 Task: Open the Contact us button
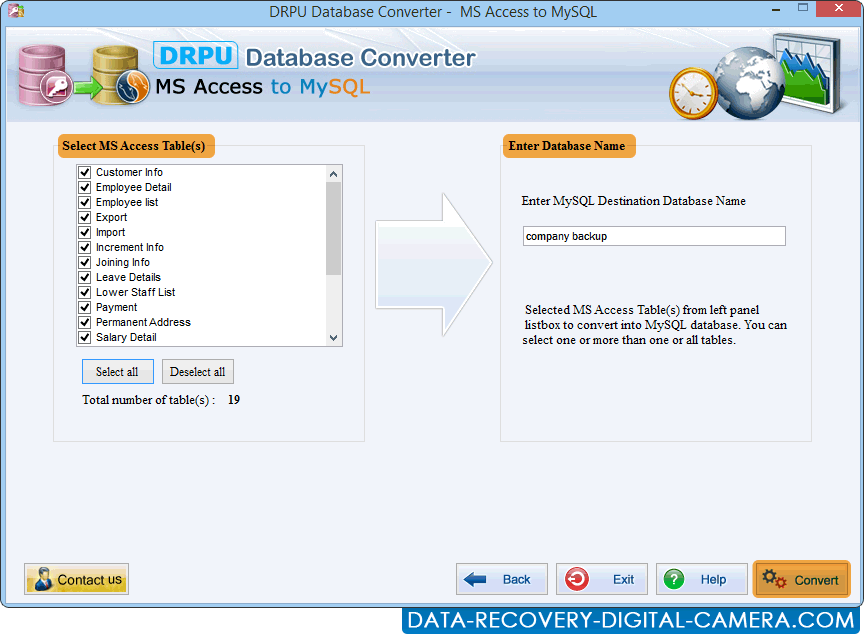pyautogui.click(x=77, y=579)
